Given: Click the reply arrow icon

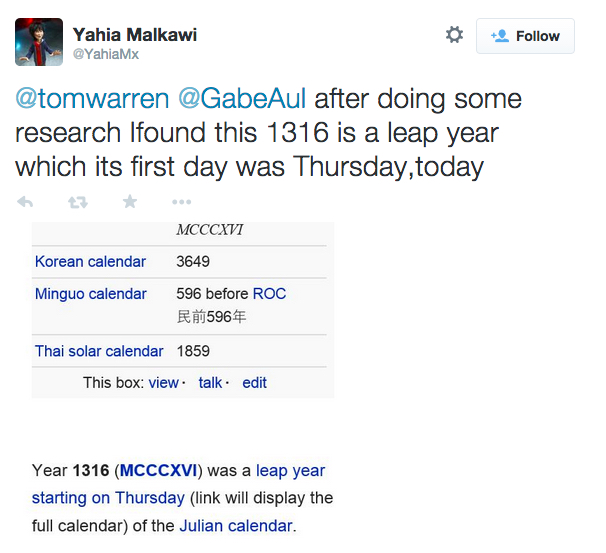Looking at the screenshot, I should [25, 202].
